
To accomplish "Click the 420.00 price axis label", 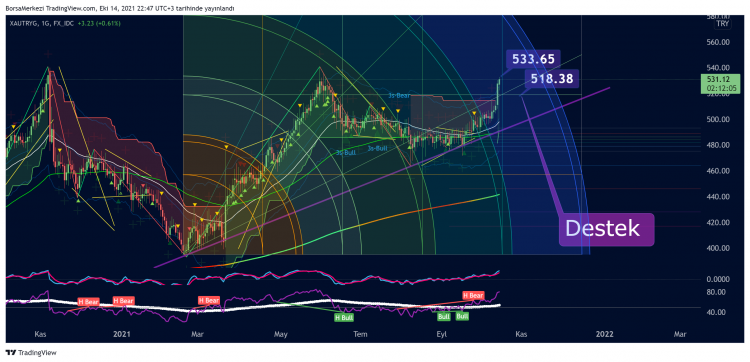I will [717, 223].
